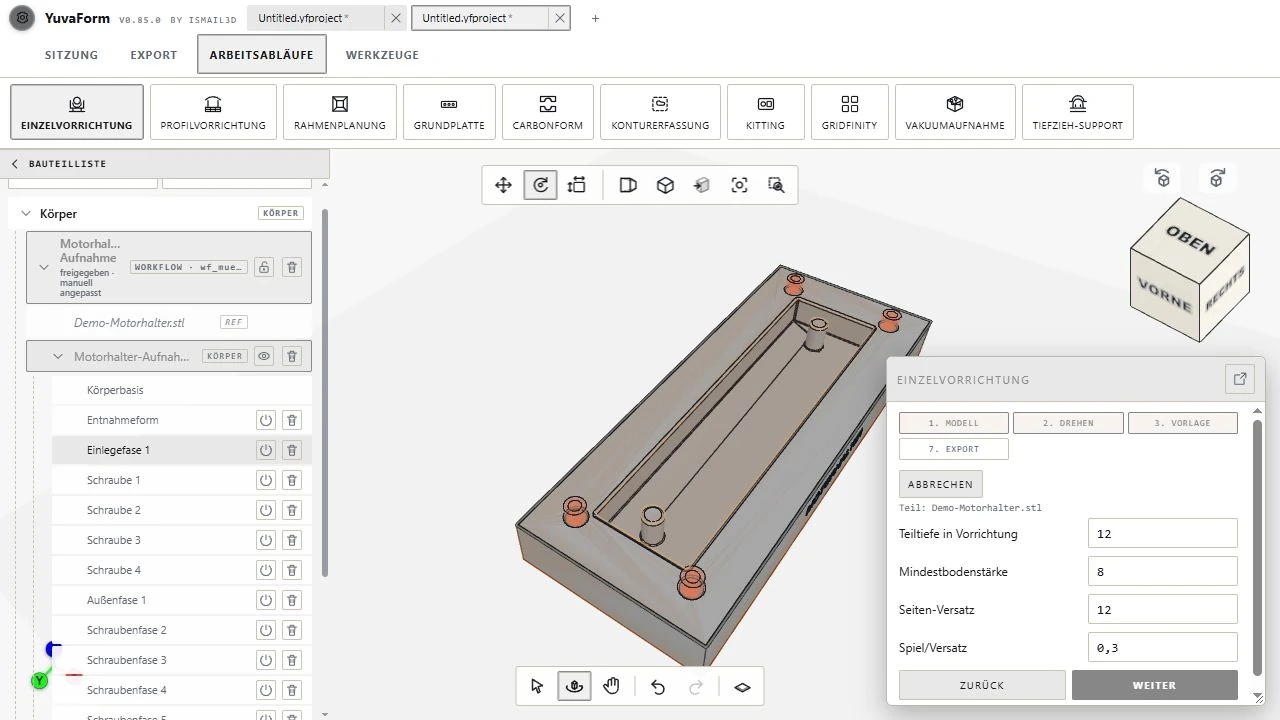The height and width of the screenshot is (720, 1280).
Task: Delete the Motorhalter Aufnahme workflow
Action: (x=291, y=267)
